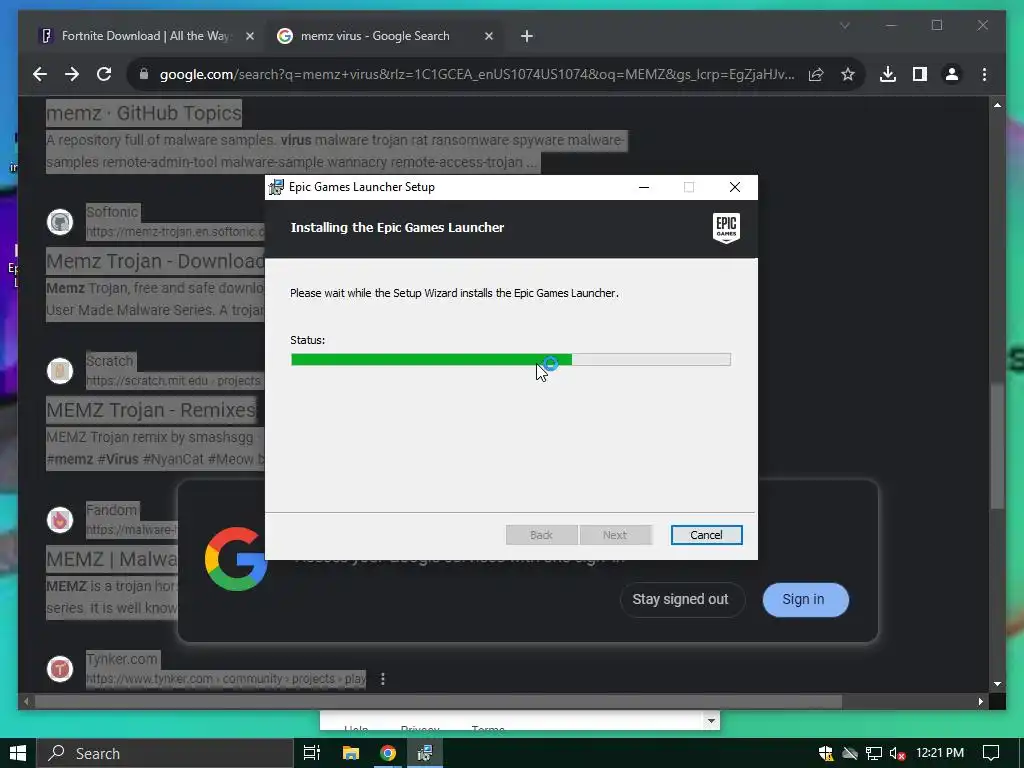Click horizontal scrollbar right arrow

click(x=981, y=701)
